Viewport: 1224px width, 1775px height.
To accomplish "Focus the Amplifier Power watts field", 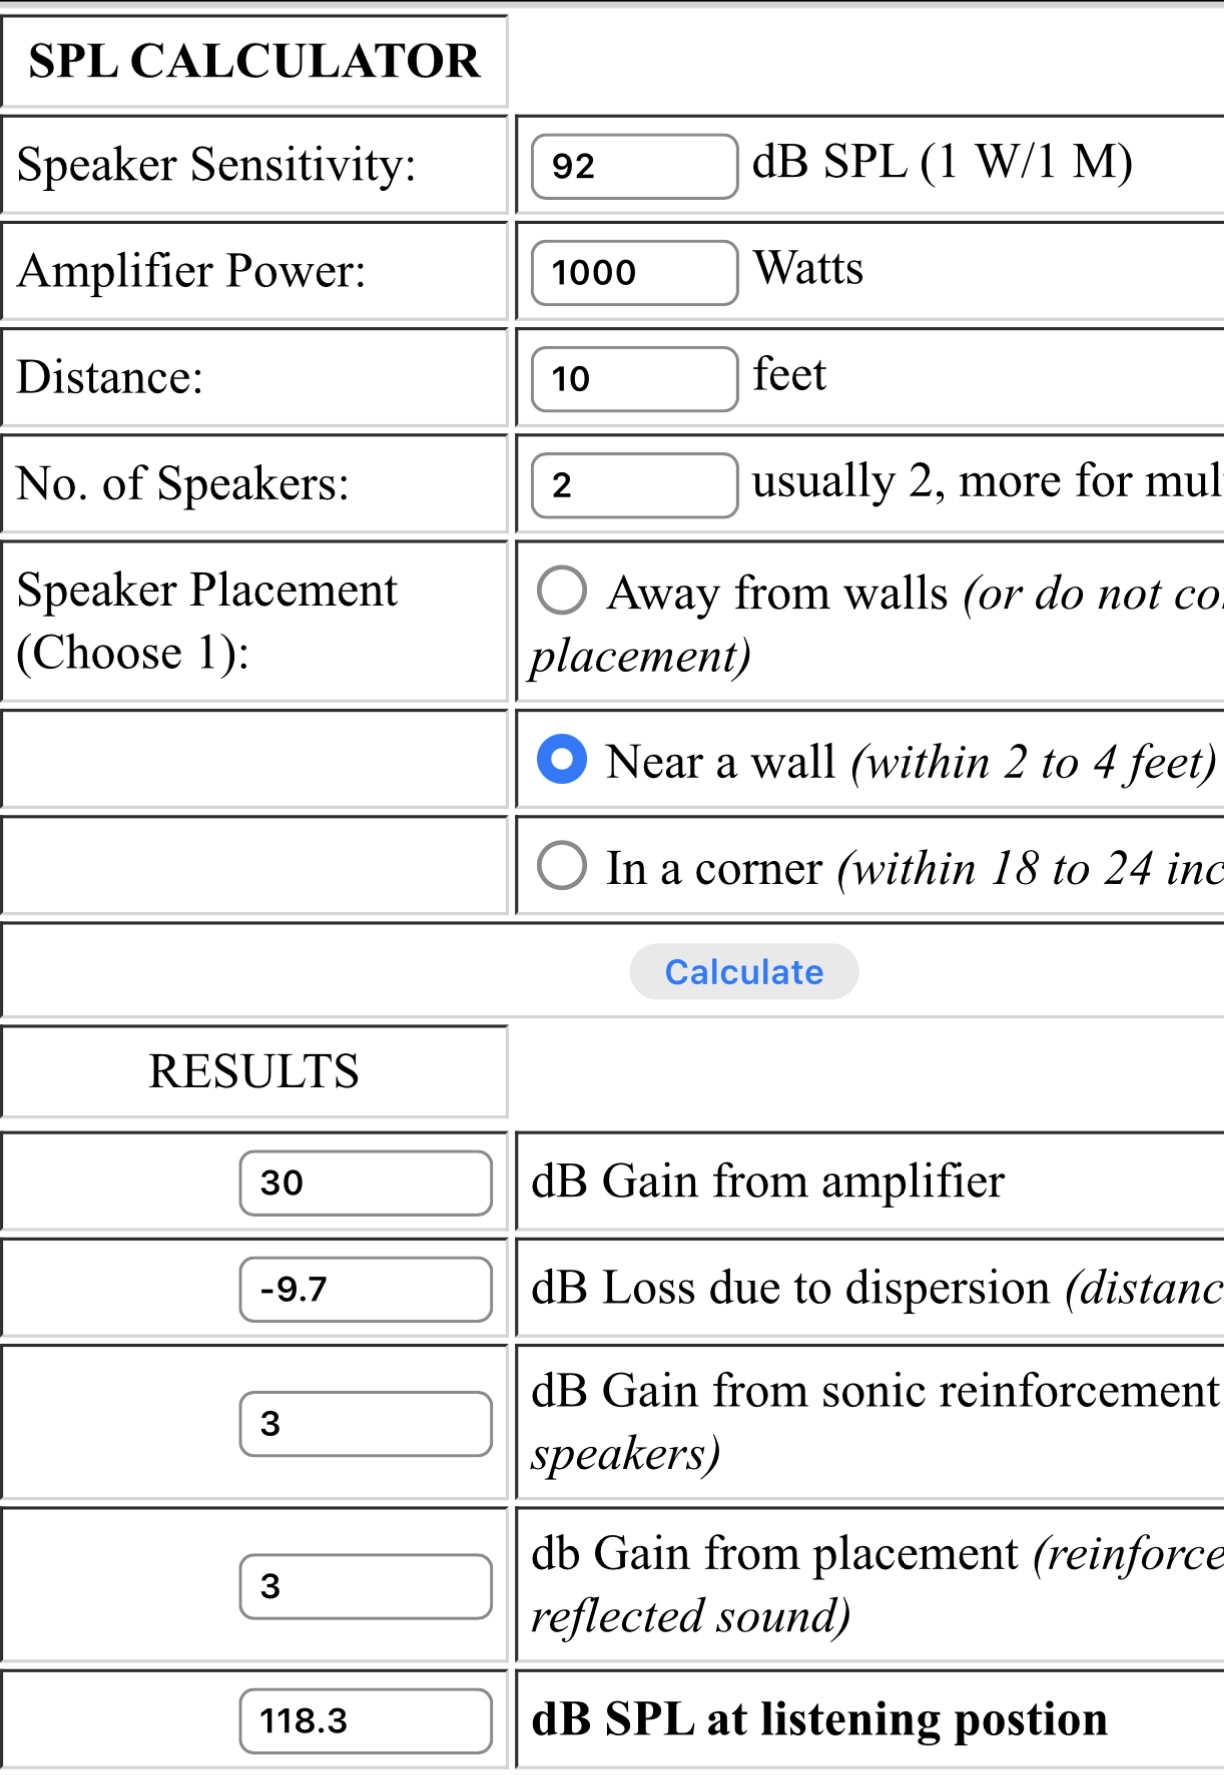I will (634, 272).
